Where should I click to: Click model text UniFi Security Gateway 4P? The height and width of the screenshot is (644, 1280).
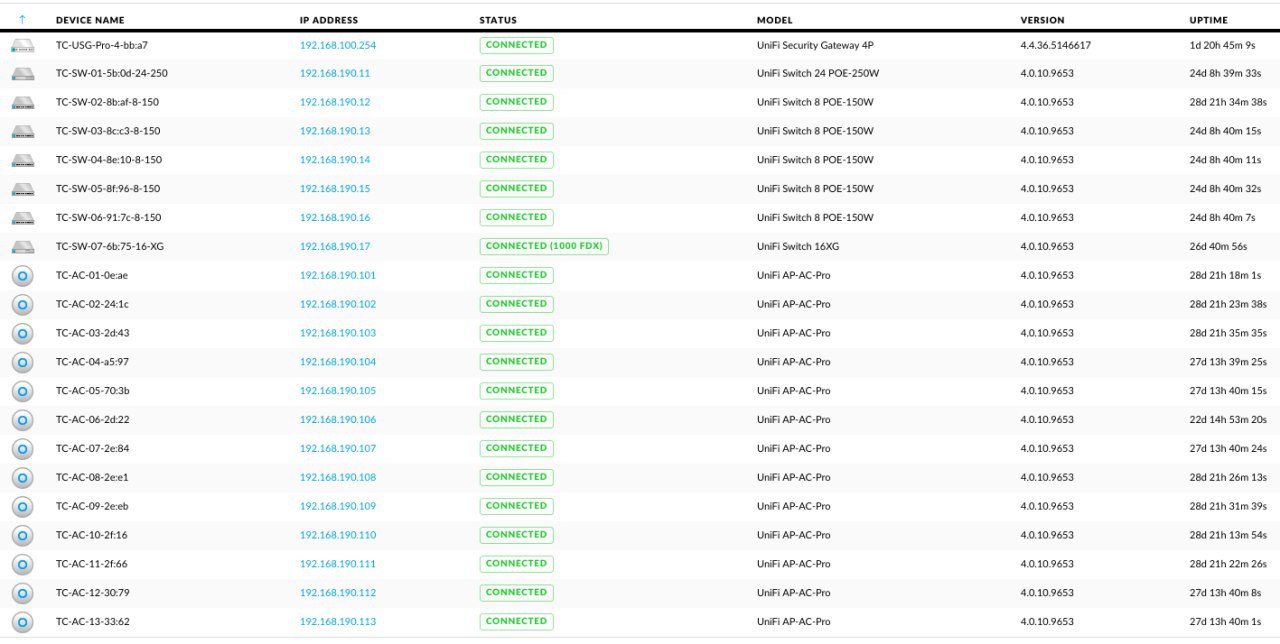click(816, 45)
